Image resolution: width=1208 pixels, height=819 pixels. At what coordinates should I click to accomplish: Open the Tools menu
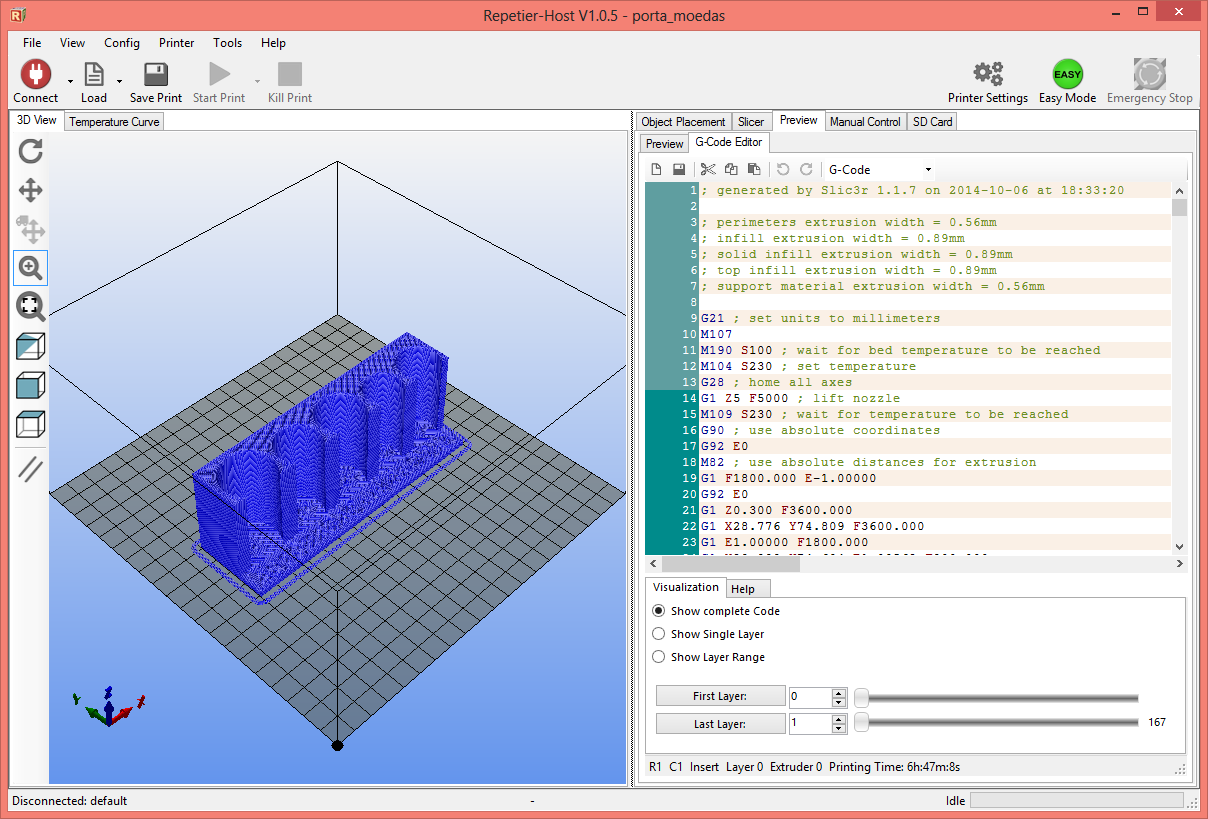(228, 43)
